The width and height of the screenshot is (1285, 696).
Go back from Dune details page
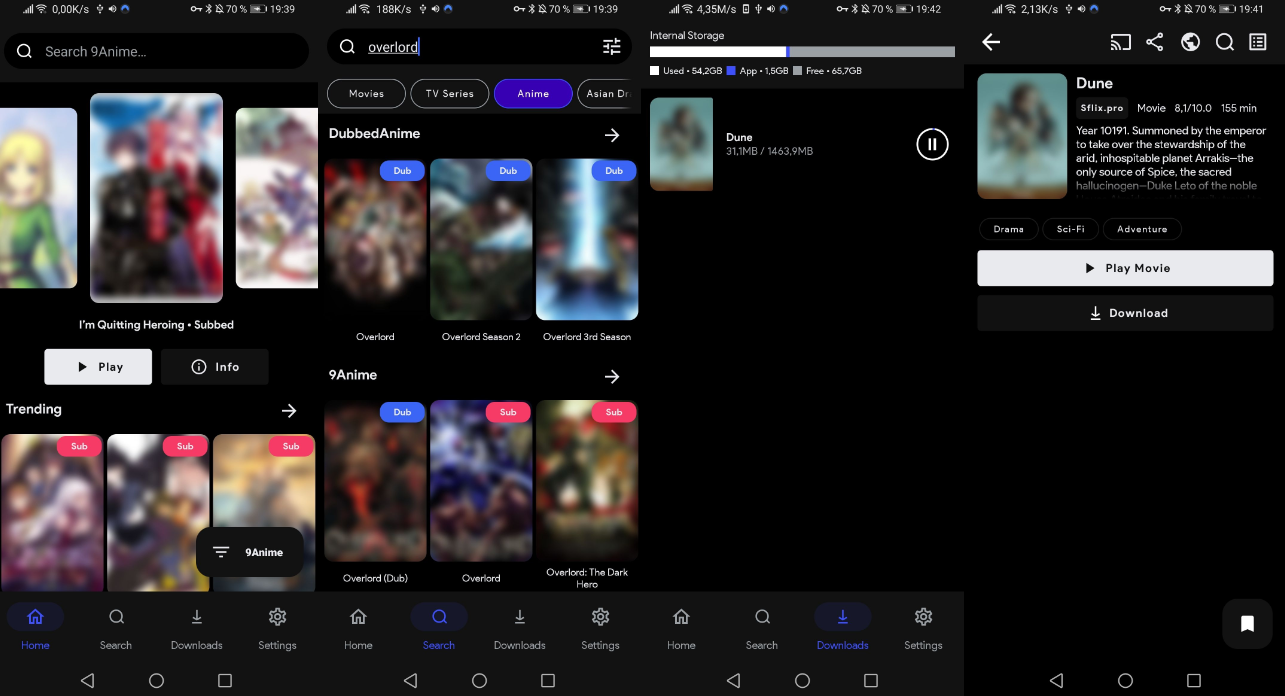pyautogui.click(x=990, y=42)
